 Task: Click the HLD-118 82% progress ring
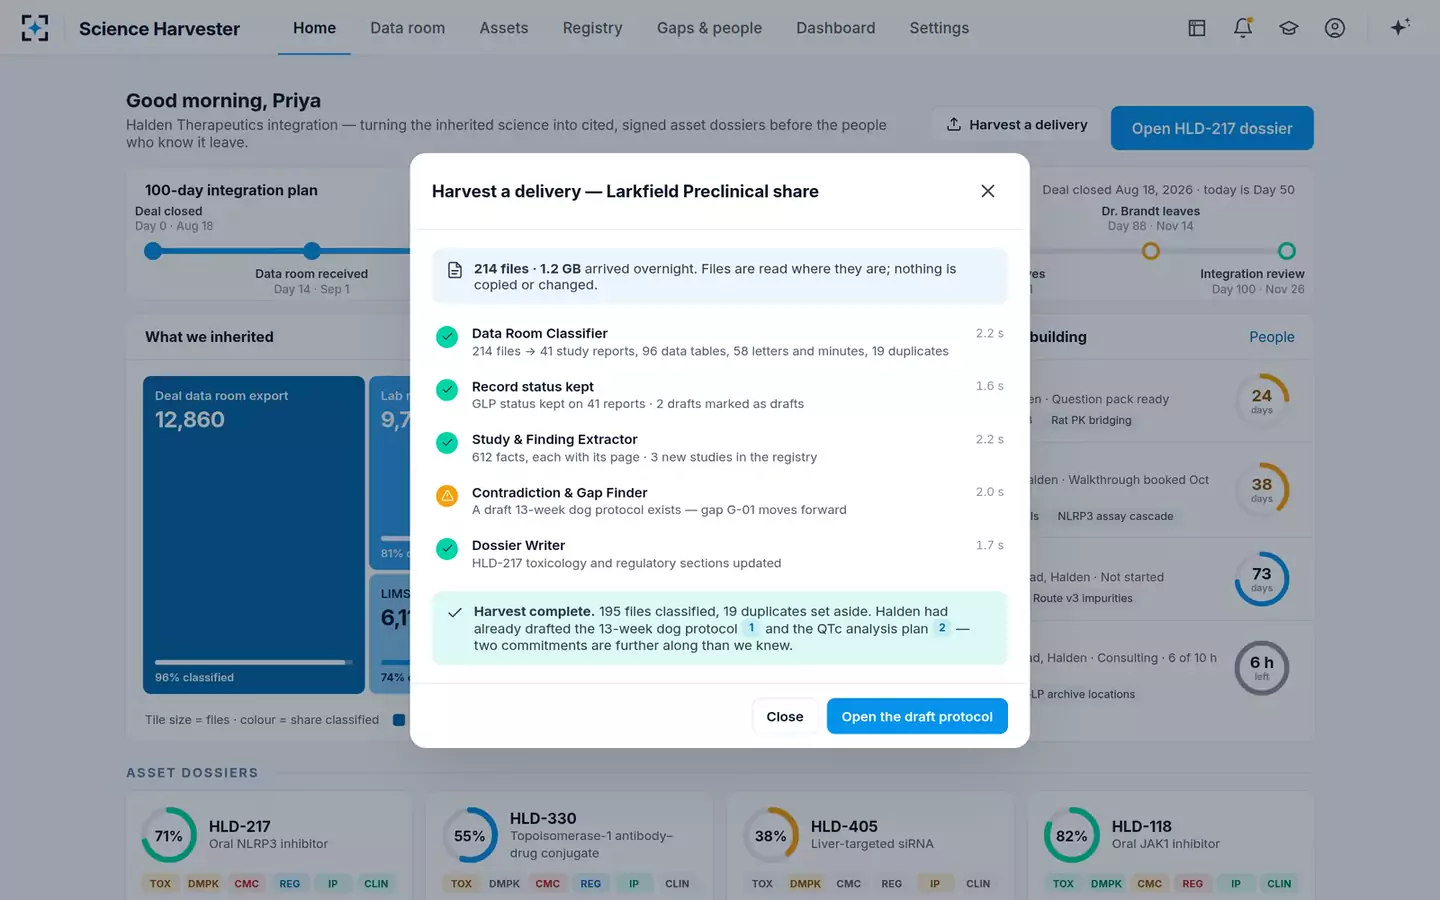click(1072, 835)
